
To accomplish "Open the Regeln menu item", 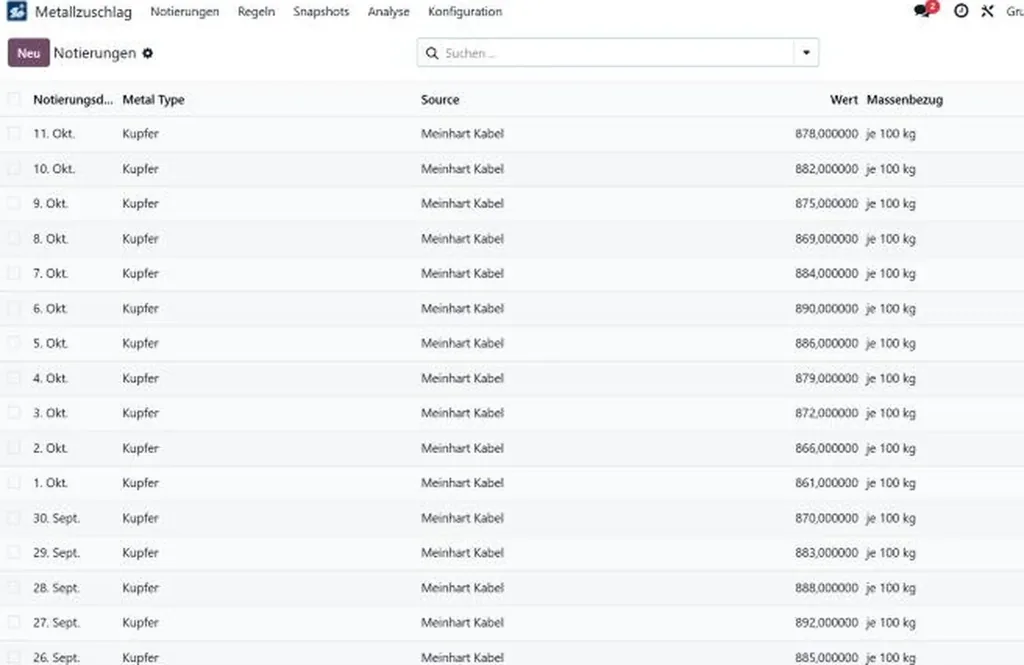I will click(256, 11).
